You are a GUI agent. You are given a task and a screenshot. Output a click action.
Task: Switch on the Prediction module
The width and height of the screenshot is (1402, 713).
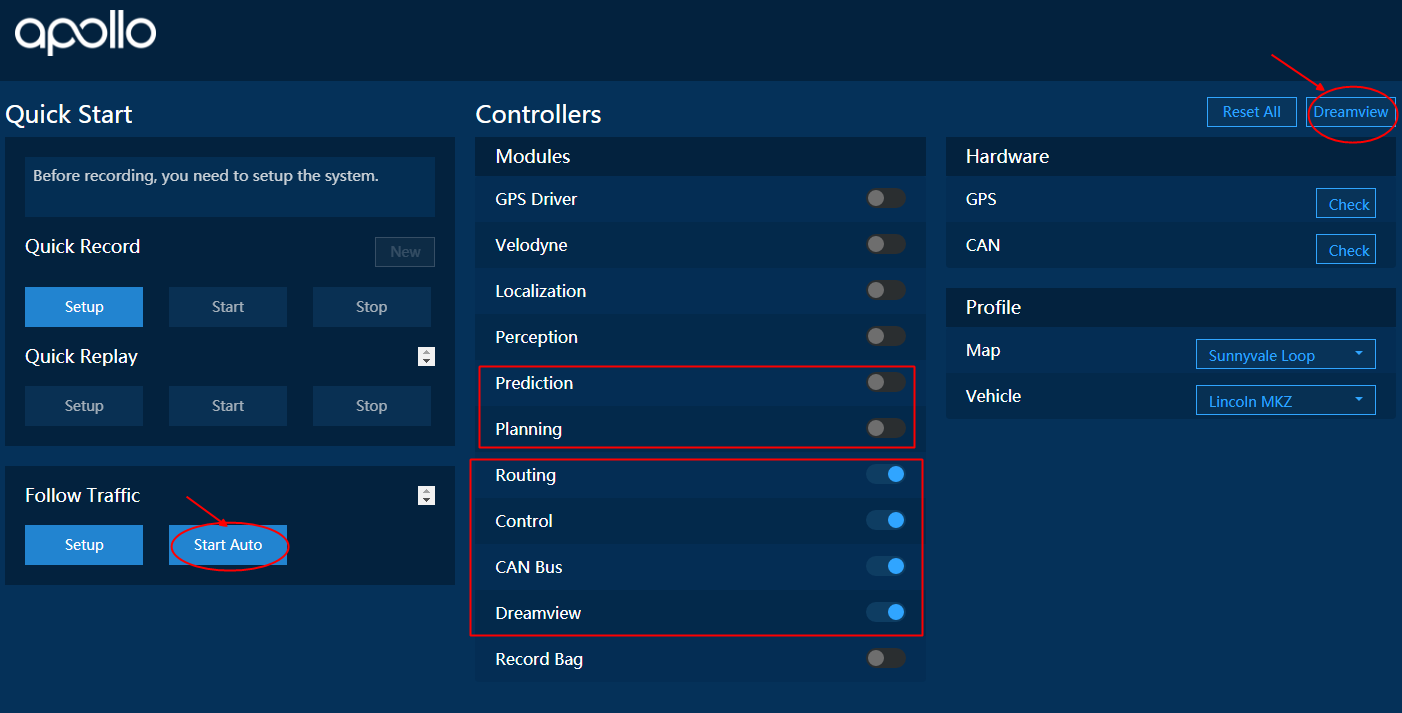[x=885, y=382]
